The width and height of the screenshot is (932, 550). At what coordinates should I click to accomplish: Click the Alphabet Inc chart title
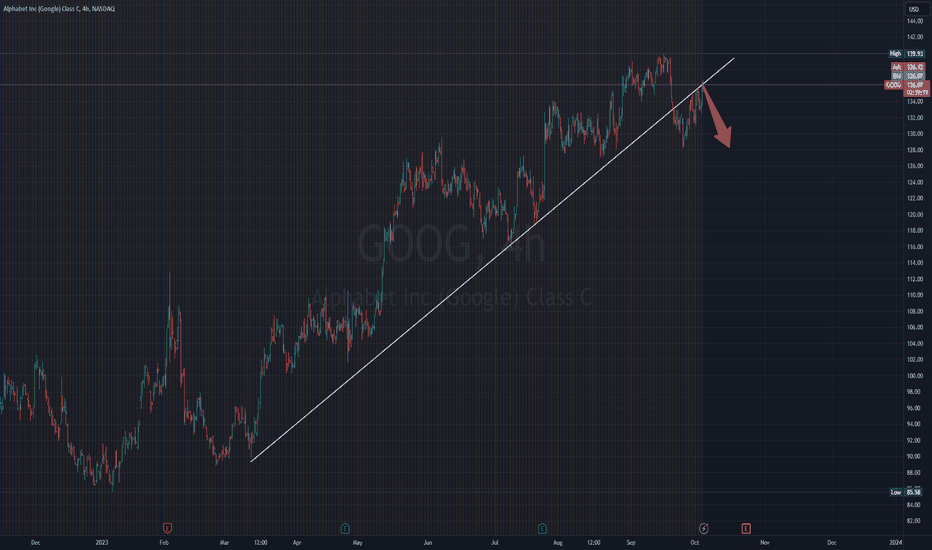coord(59,9)
